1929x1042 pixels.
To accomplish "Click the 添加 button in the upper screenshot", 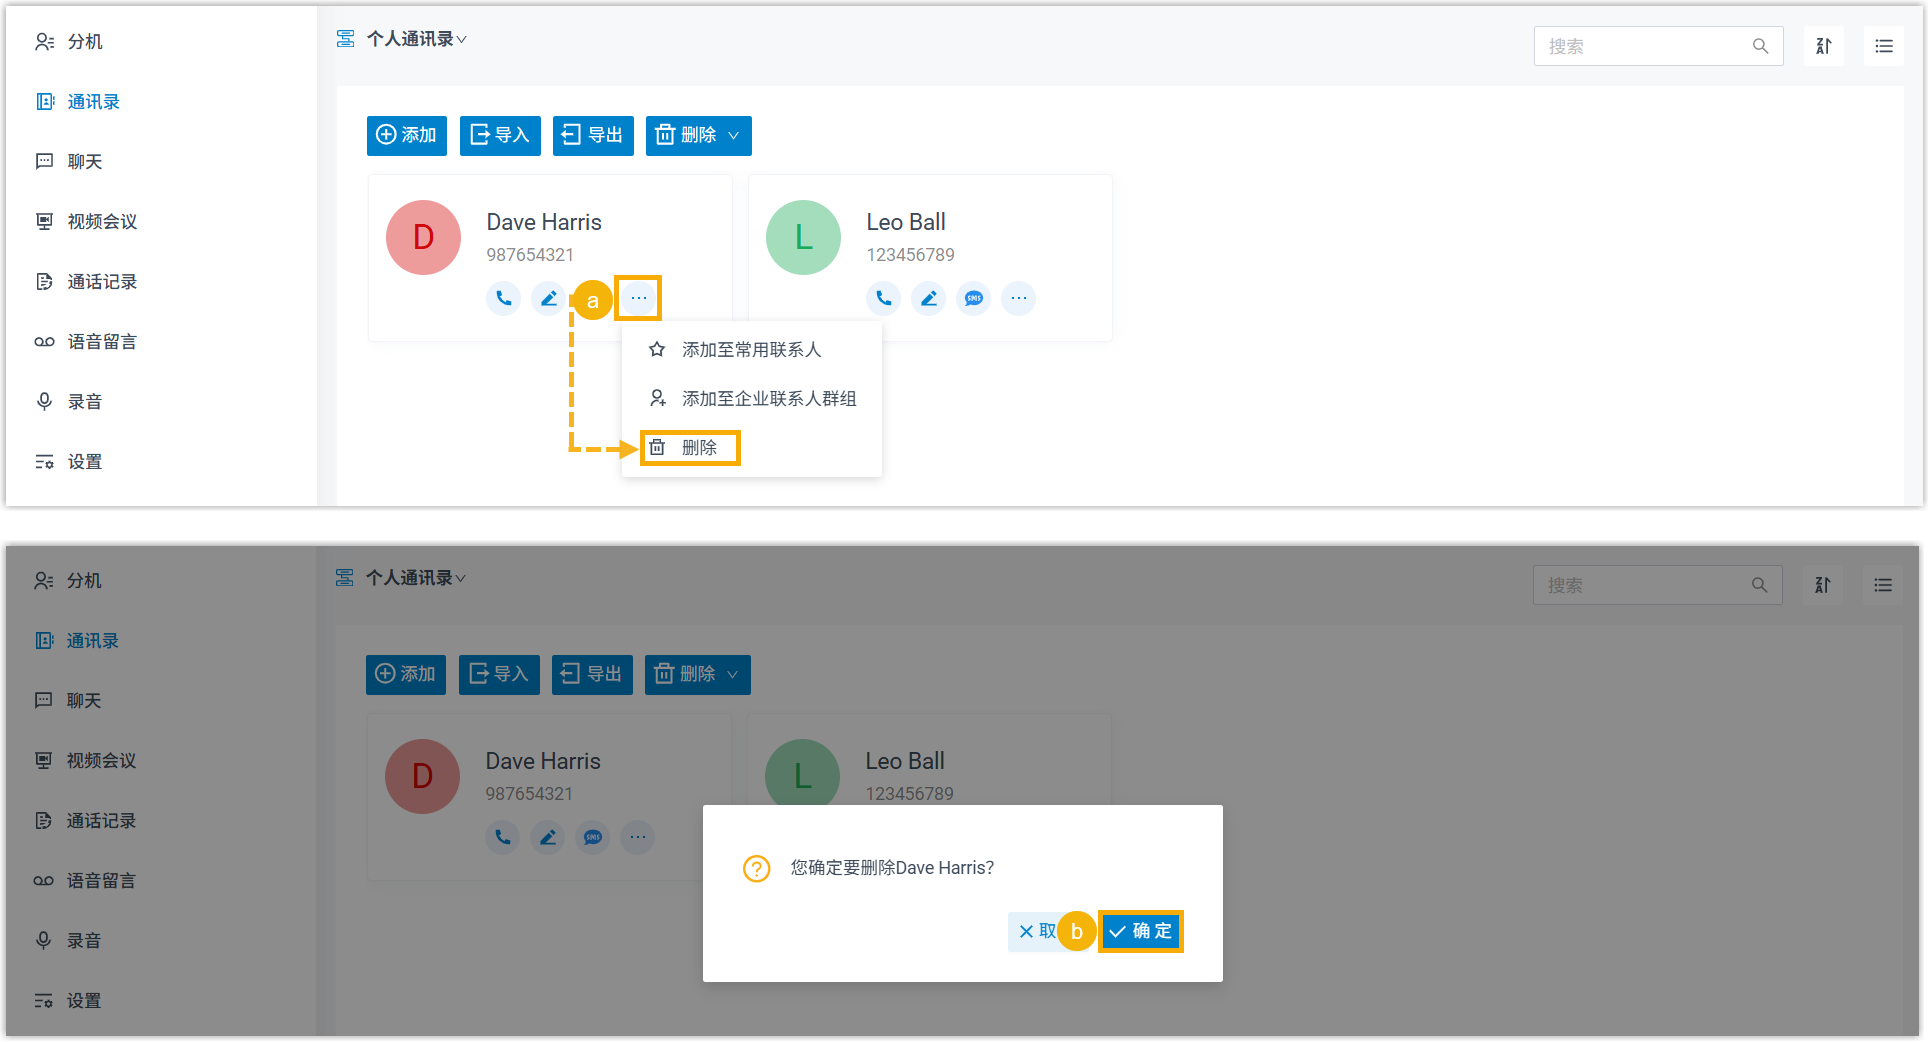I will pyautogui.click(x=406, y=136).
